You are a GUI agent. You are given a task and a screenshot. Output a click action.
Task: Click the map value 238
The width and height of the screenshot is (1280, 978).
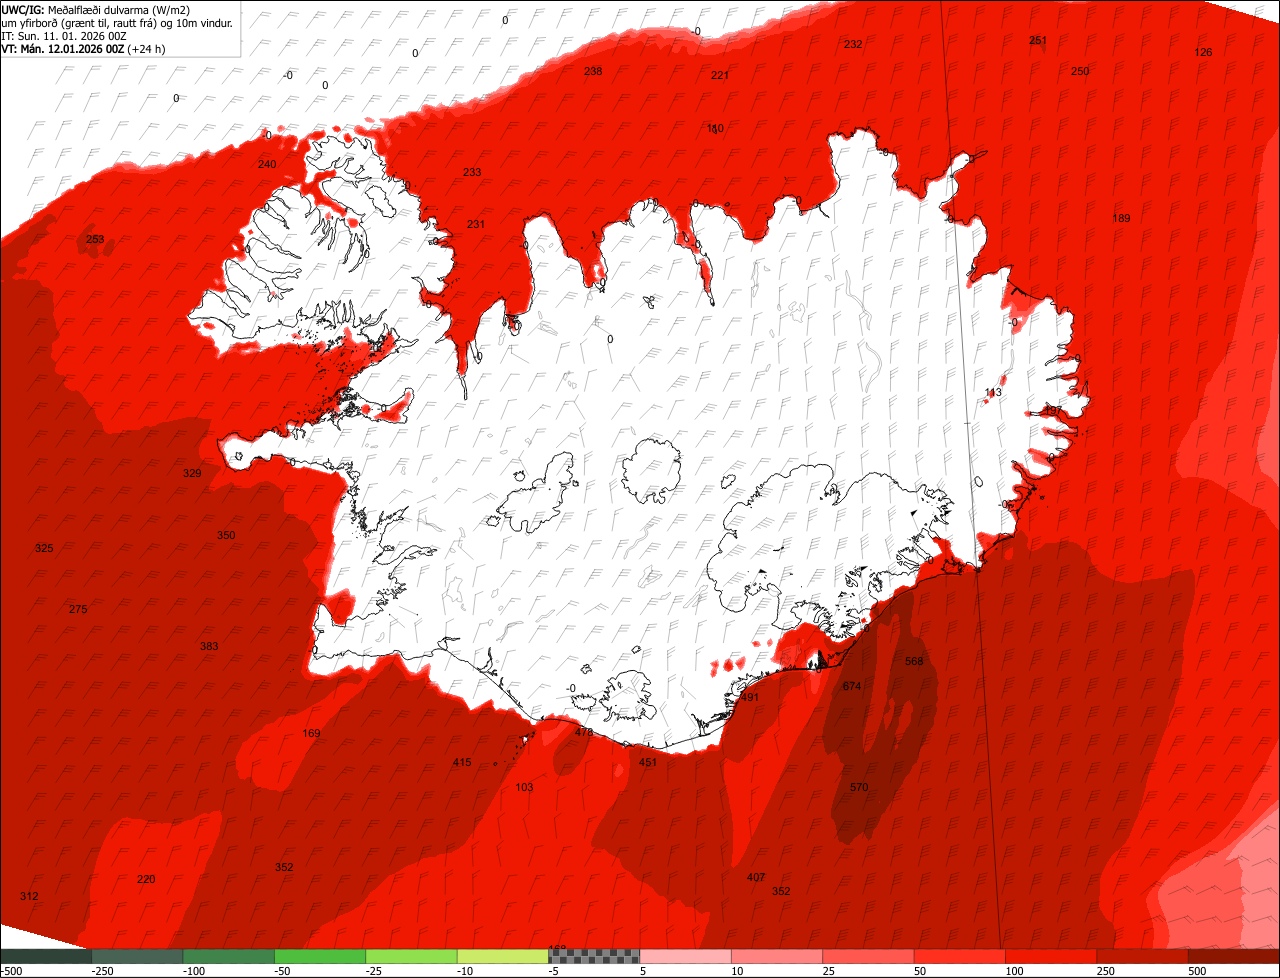coord(593,71)
